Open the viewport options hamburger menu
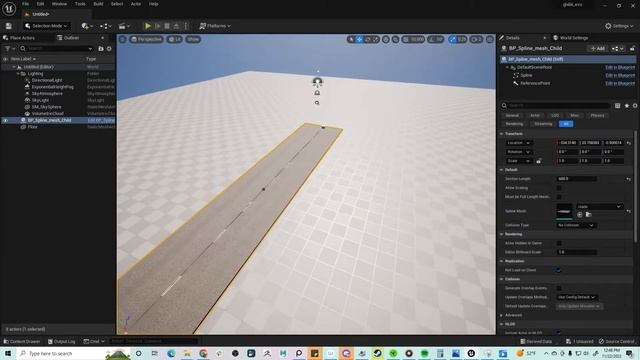 [x=122, y=39]
